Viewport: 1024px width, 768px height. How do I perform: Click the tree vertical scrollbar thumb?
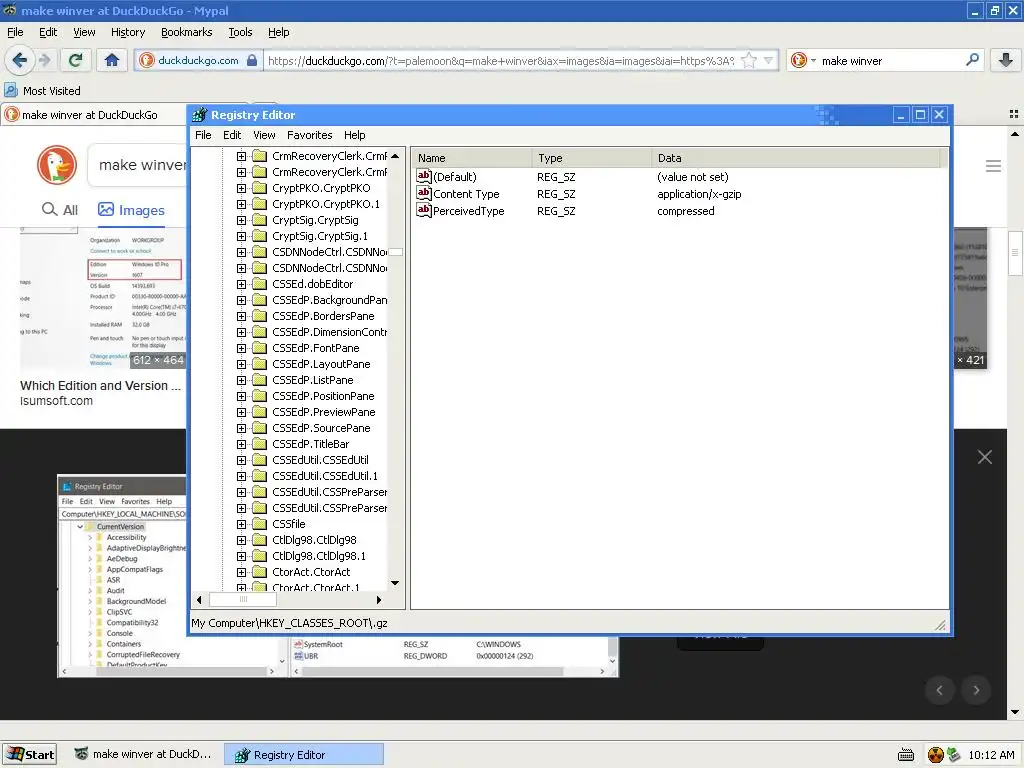pos(395,251)
